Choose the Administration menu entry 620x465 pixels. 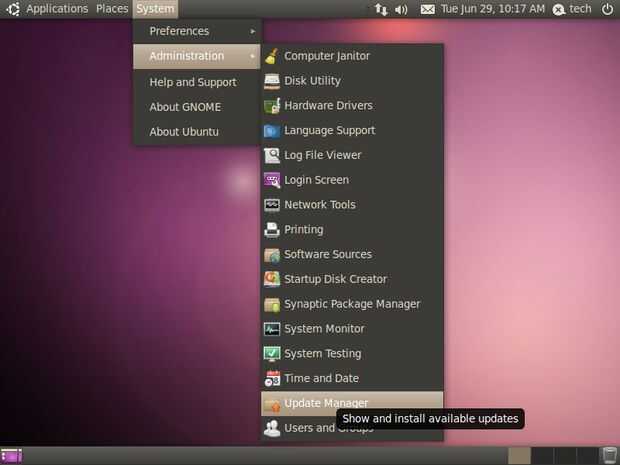[197, 57]
